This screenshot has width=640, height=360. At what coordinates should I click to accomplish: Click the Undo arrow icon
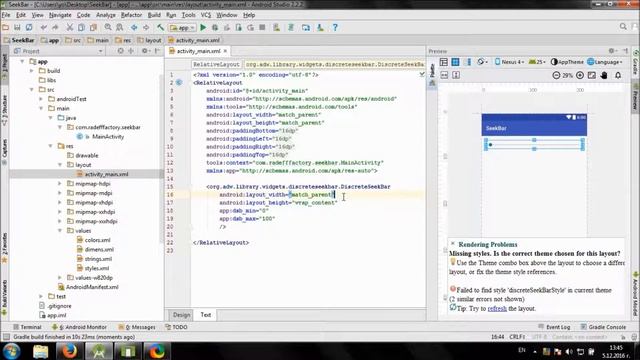pyautogui.click(x=44, y=27)
